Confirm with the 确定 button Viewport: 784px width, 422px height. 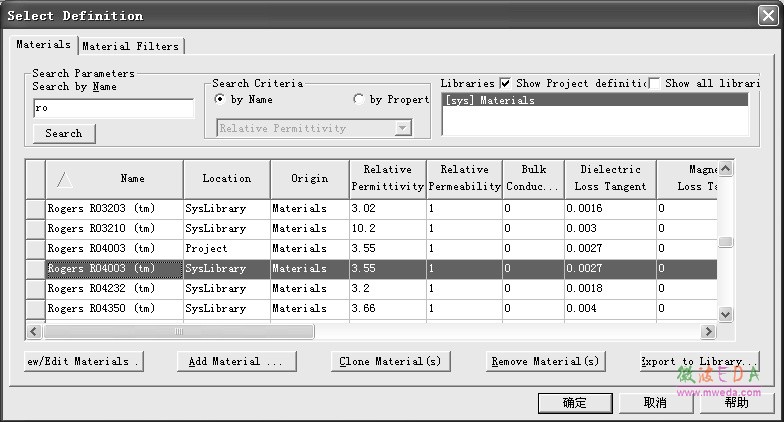coord(575,403)
